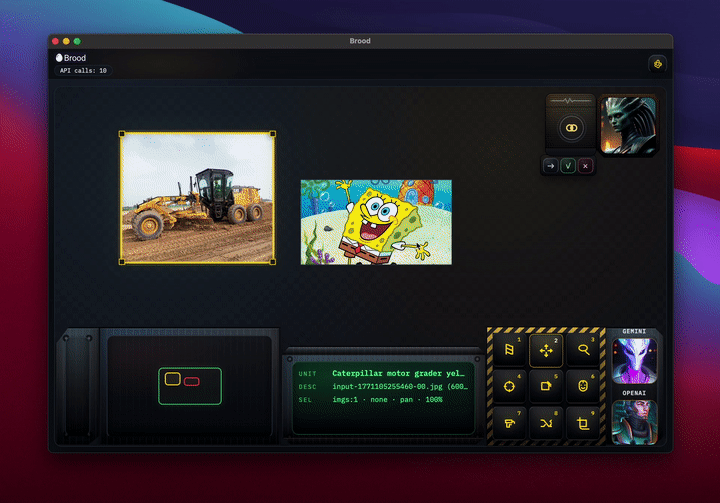Select the SpongeBob image on canvas
720x503 pixels.
[x=376, y=222]
